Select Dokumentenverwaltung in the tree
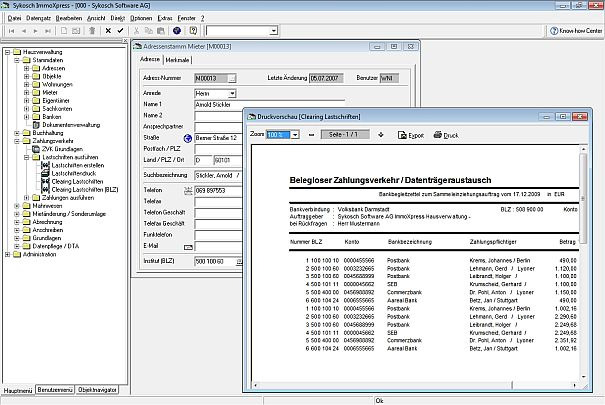This screenshot has width=605, height=405. click(71, 125)
